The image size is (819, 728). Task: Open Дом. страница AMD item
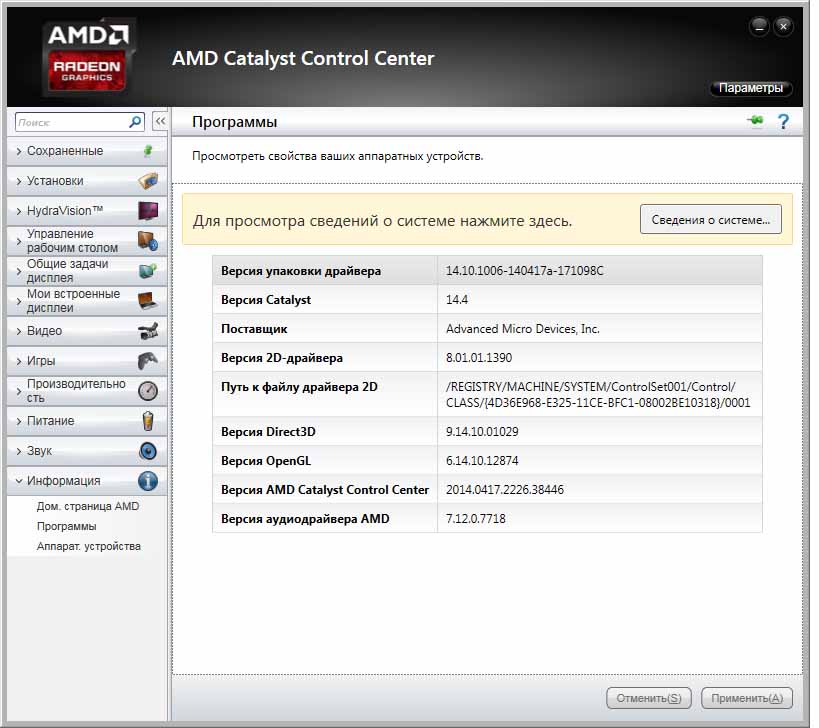click(88, 506)
